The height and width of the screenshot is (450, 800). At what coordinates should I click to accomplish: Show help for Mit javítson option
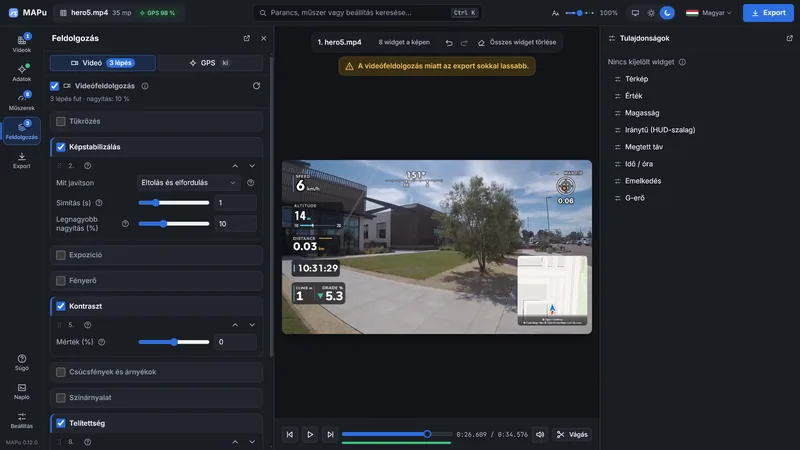251,183
